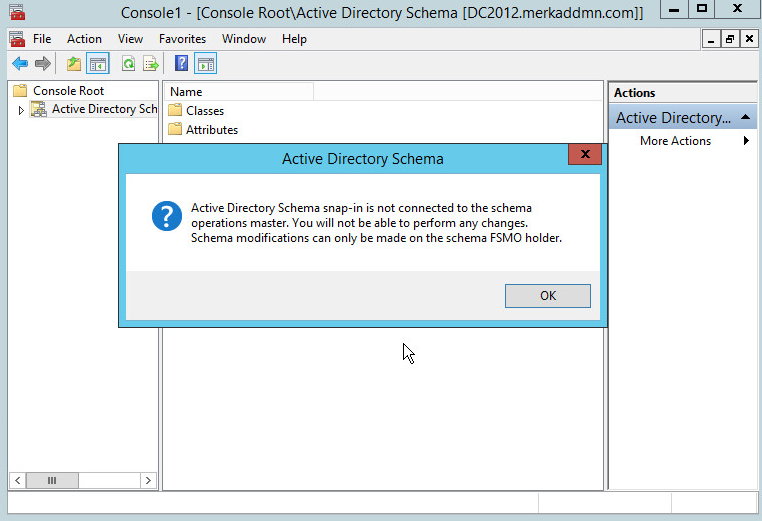Click the MMC document icon beside File
The height and width of the screenshot is (521, 762).
click(x=17, y=39)
